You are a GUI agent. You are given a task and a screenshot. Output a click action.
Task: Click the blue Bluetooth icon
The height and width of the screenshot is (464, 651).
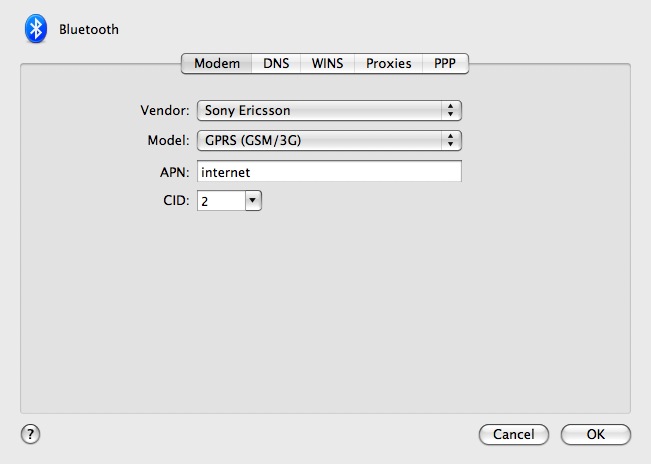point(36,29)
